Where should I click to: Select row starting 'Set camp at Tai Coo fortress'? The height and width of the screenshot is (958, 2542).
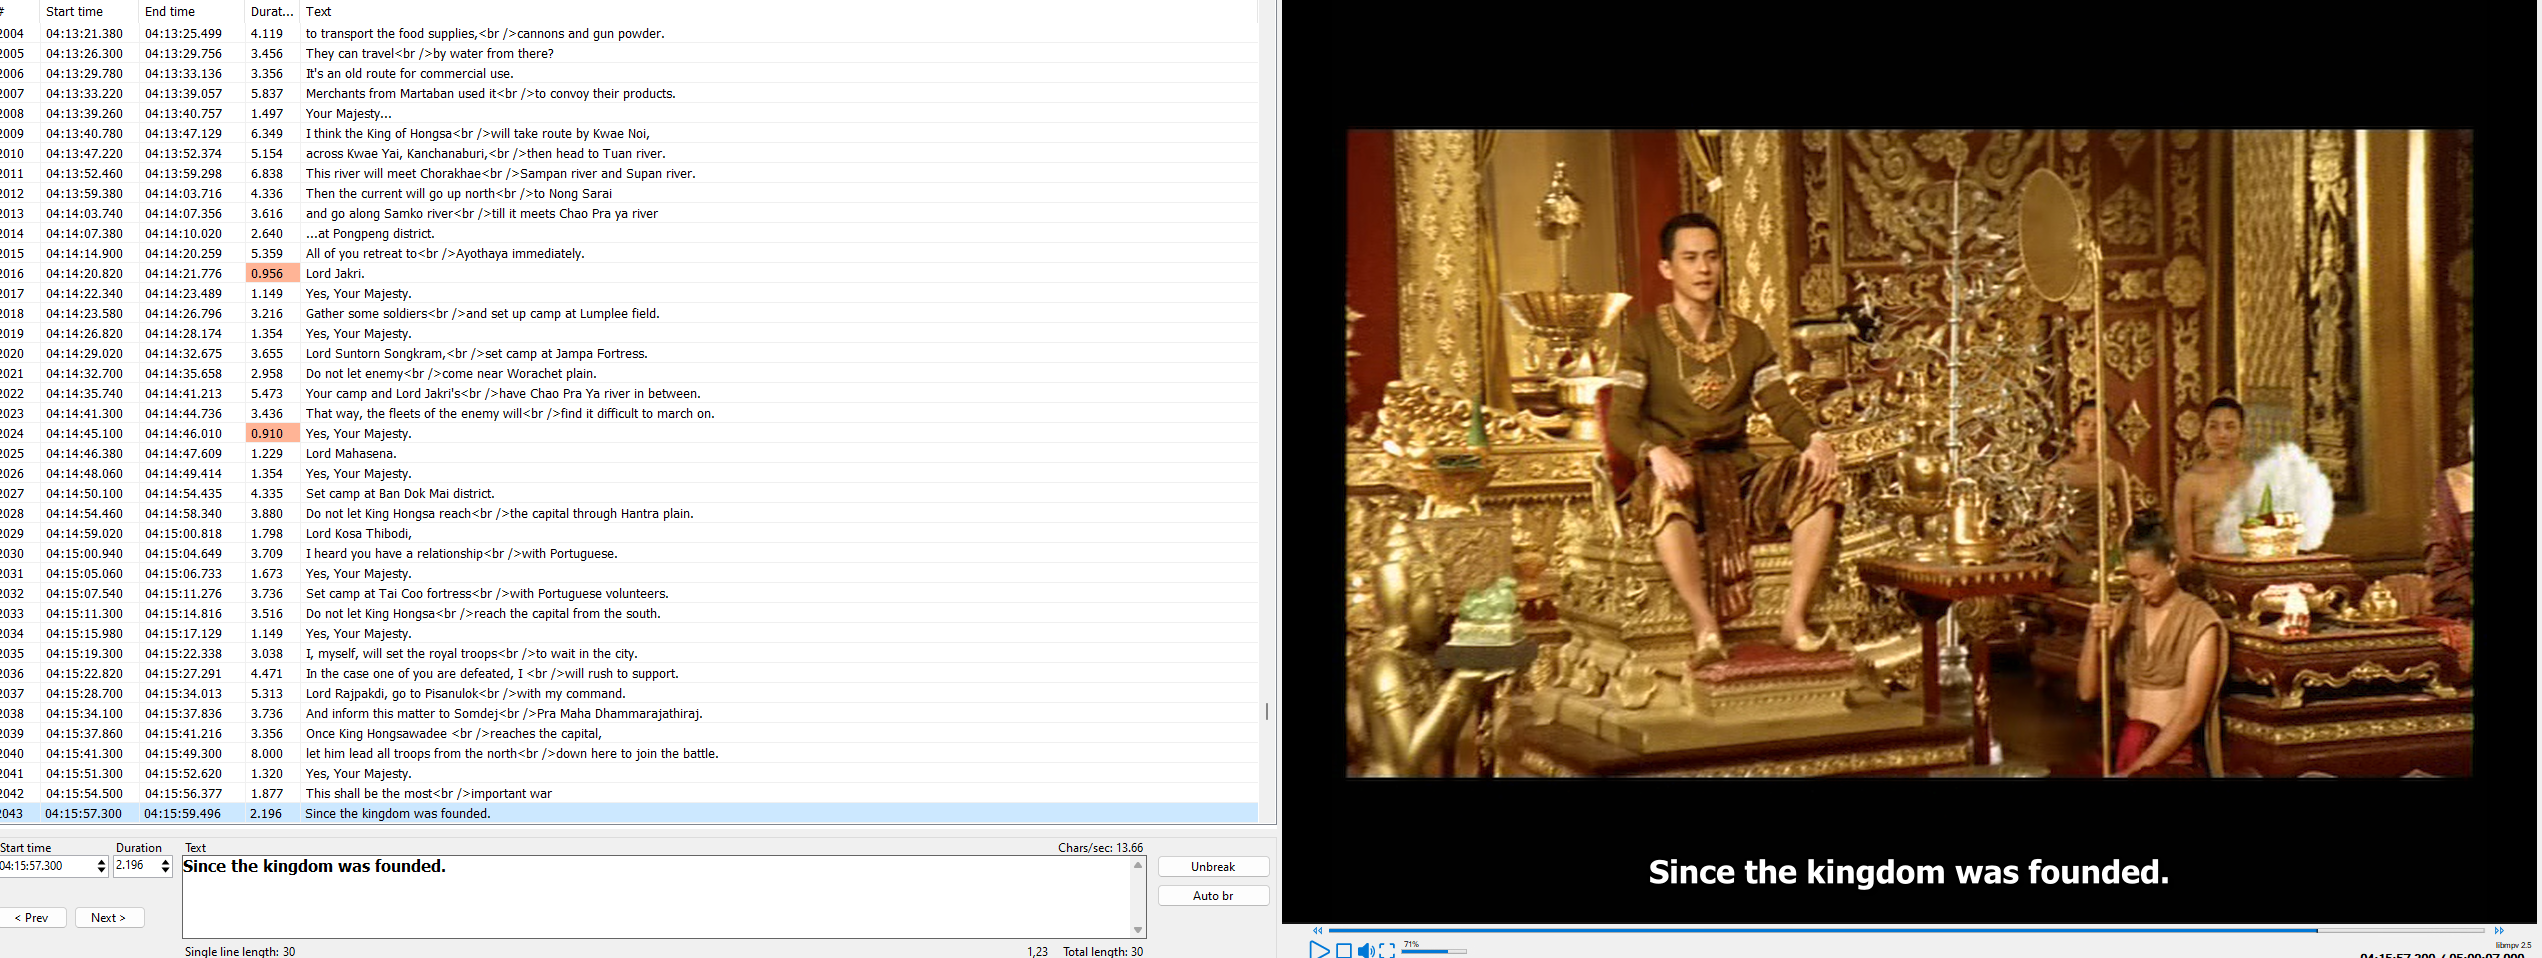[628, 594]
